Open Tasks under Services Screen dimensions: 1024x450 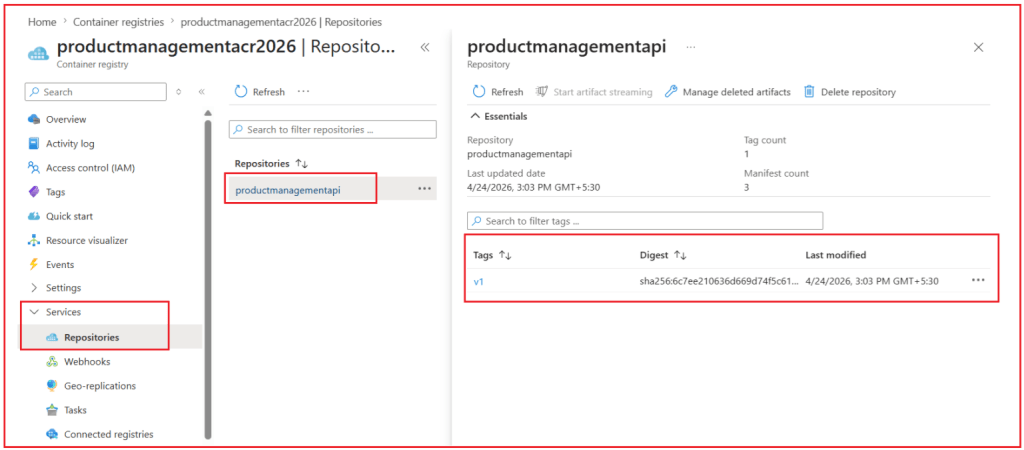75,410
